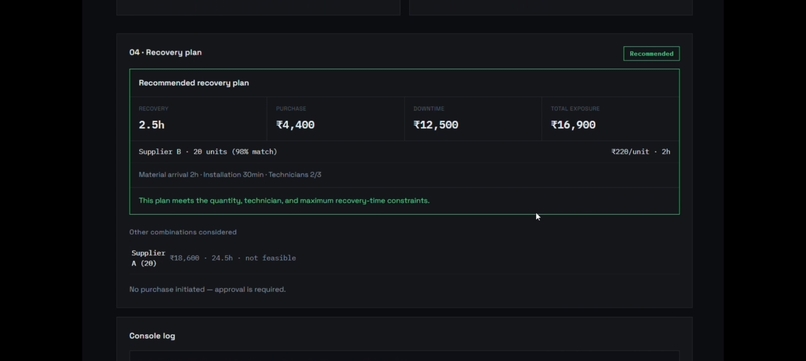Select the '04 · Recovery plan' heading
This screenshot has width=806, height=361.
pos(166,52)
